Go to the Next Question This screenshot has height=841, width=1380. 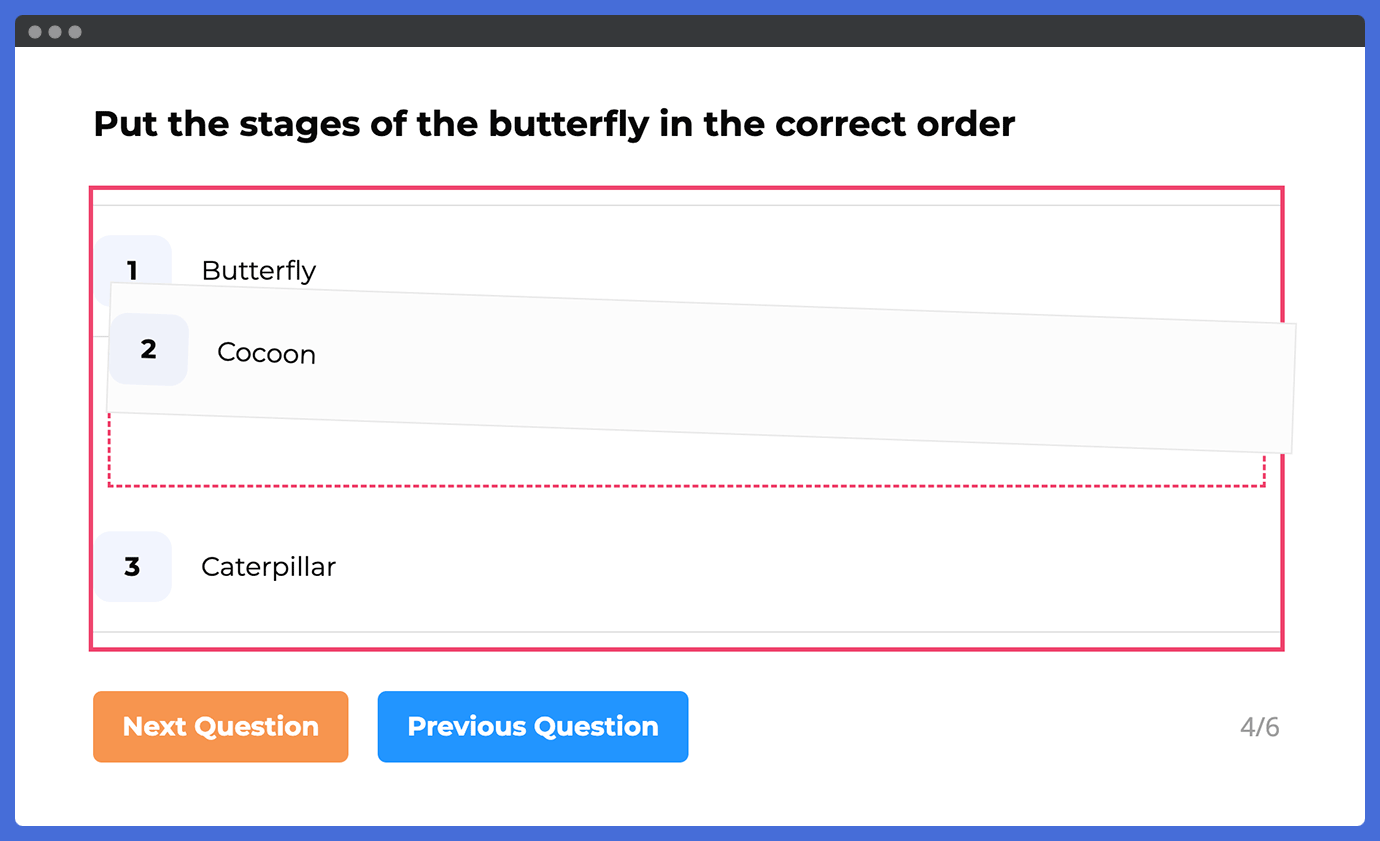221,727
